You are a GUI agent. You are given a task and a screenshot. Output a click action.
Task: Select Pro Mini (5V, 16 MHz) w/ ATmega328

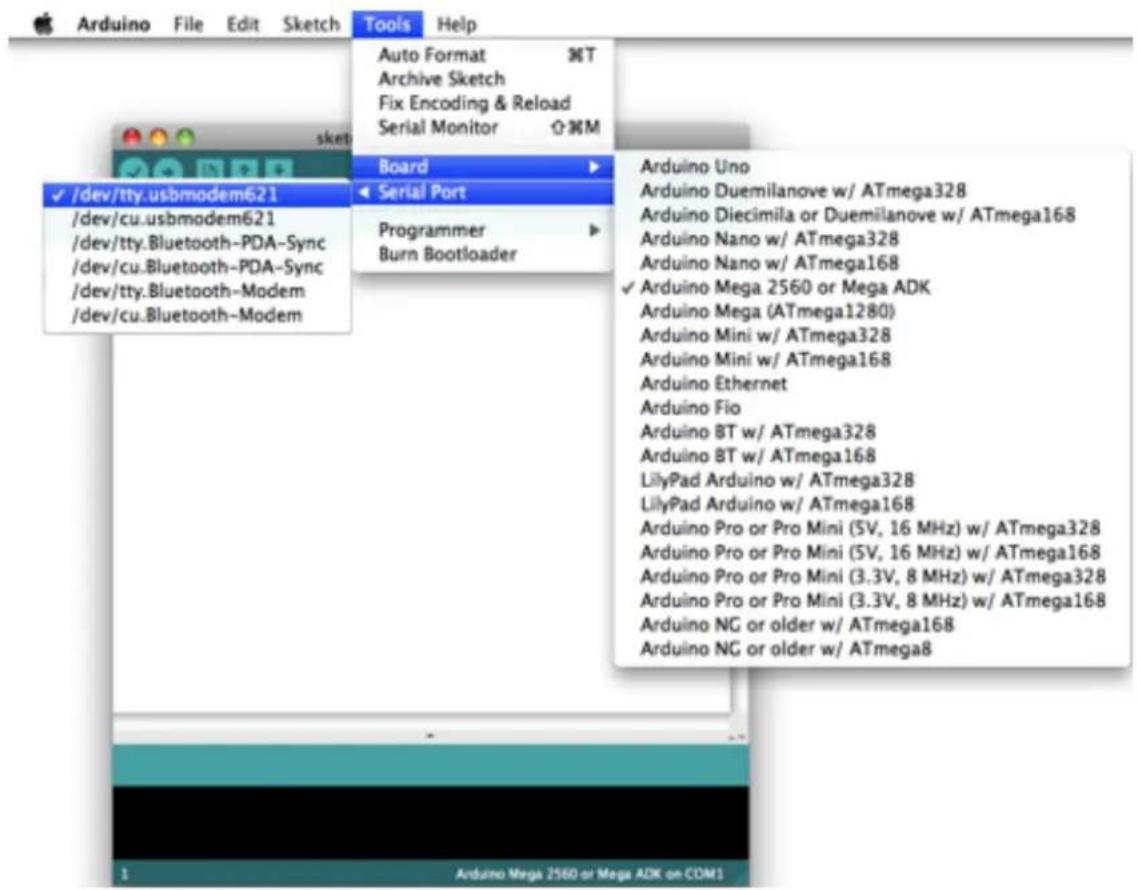click(x=872, y=528)
